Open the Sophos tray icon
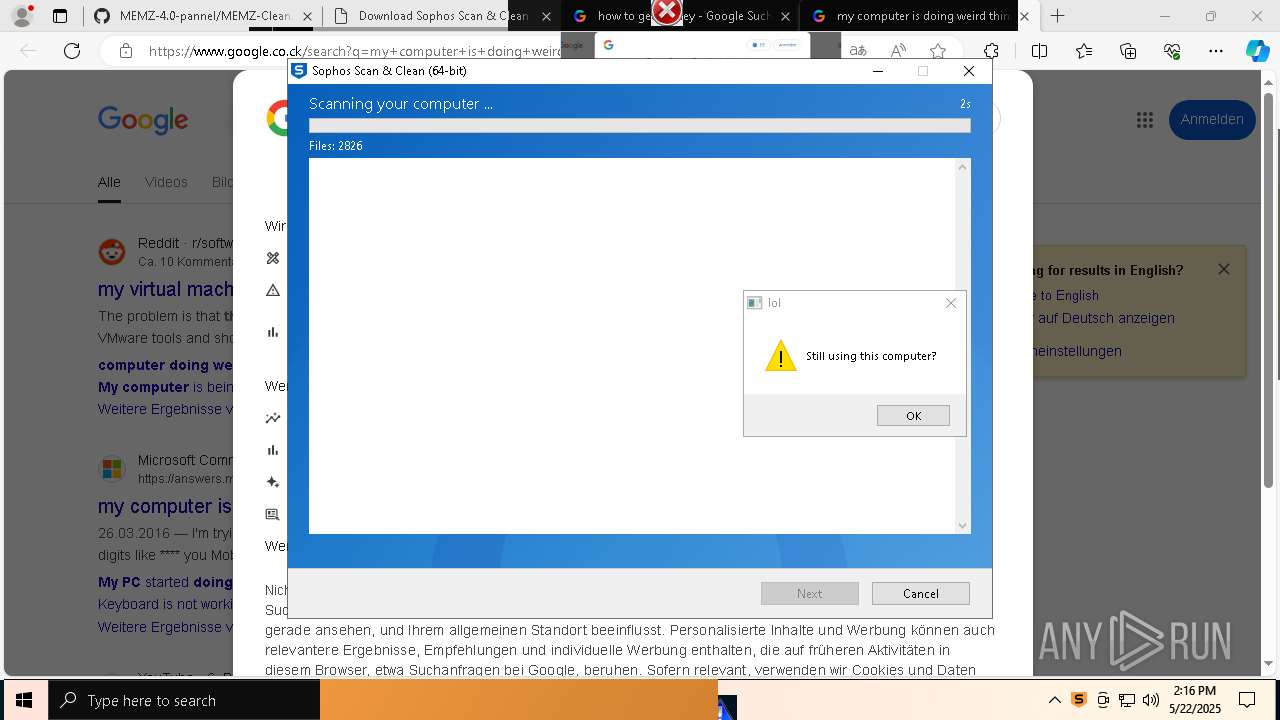This screenshot has height=720, width=1280. point(1079,700)
